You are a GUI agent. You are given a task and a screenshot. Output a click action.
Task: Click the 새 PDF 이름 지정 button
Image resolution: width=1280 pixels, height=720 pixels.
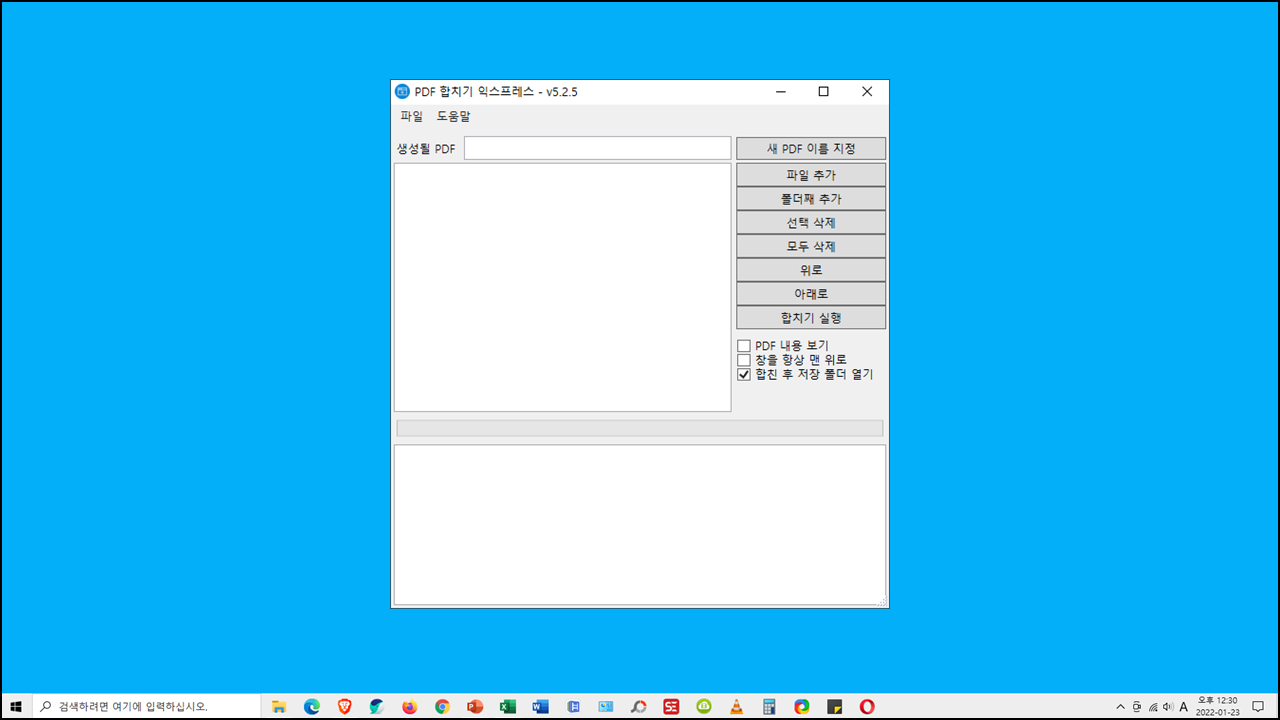pyautogui.click(x=811, y=149)
